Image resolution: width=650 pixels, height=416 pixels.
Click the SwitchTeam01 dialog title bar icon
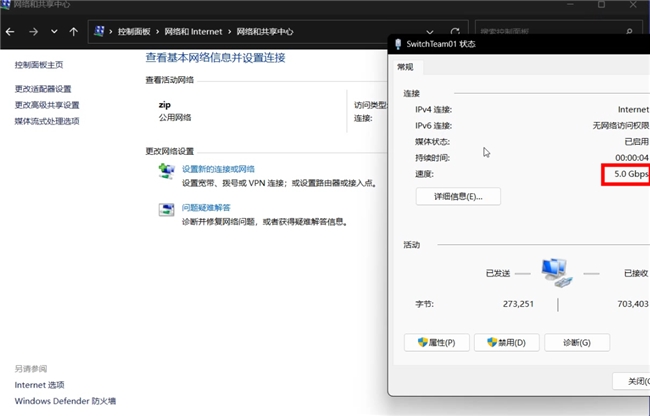tap(398, 44)
